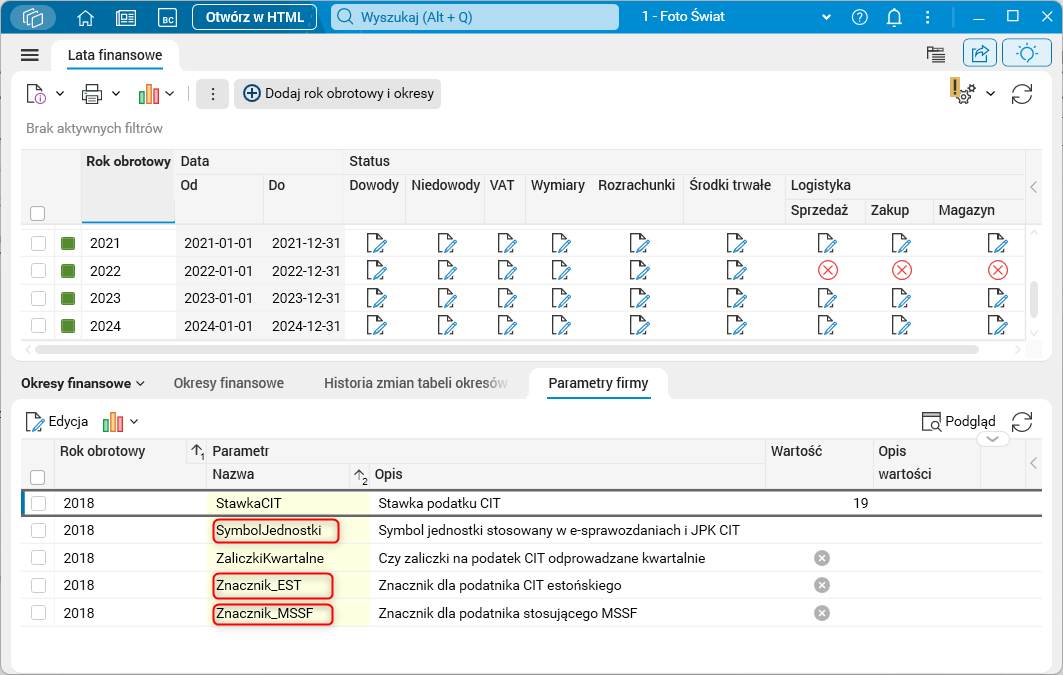Expand the collapse chevron below Podgląd

[992, 439]
